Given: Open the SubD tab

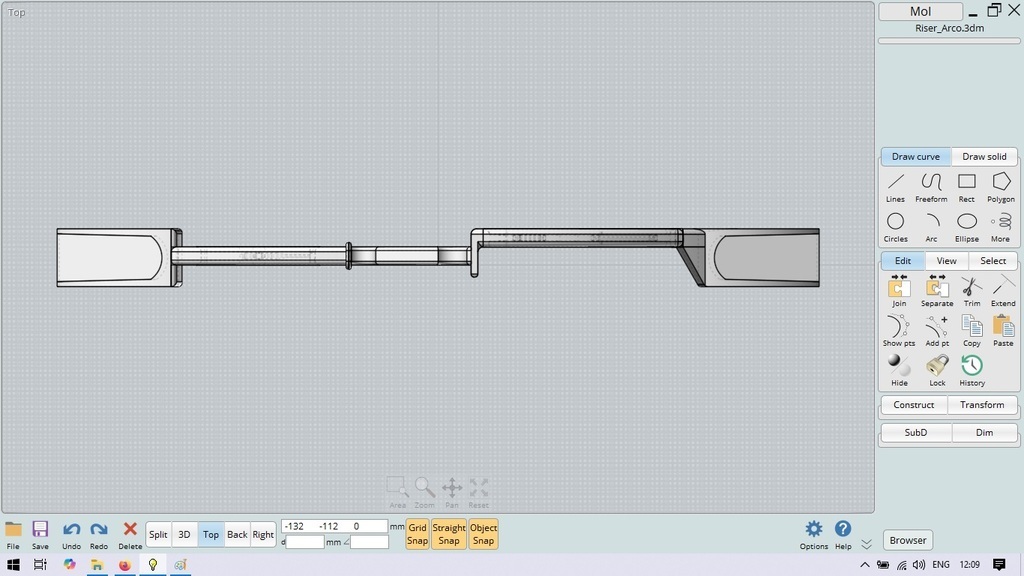Looking at the screenshot, I should point(916,432).
